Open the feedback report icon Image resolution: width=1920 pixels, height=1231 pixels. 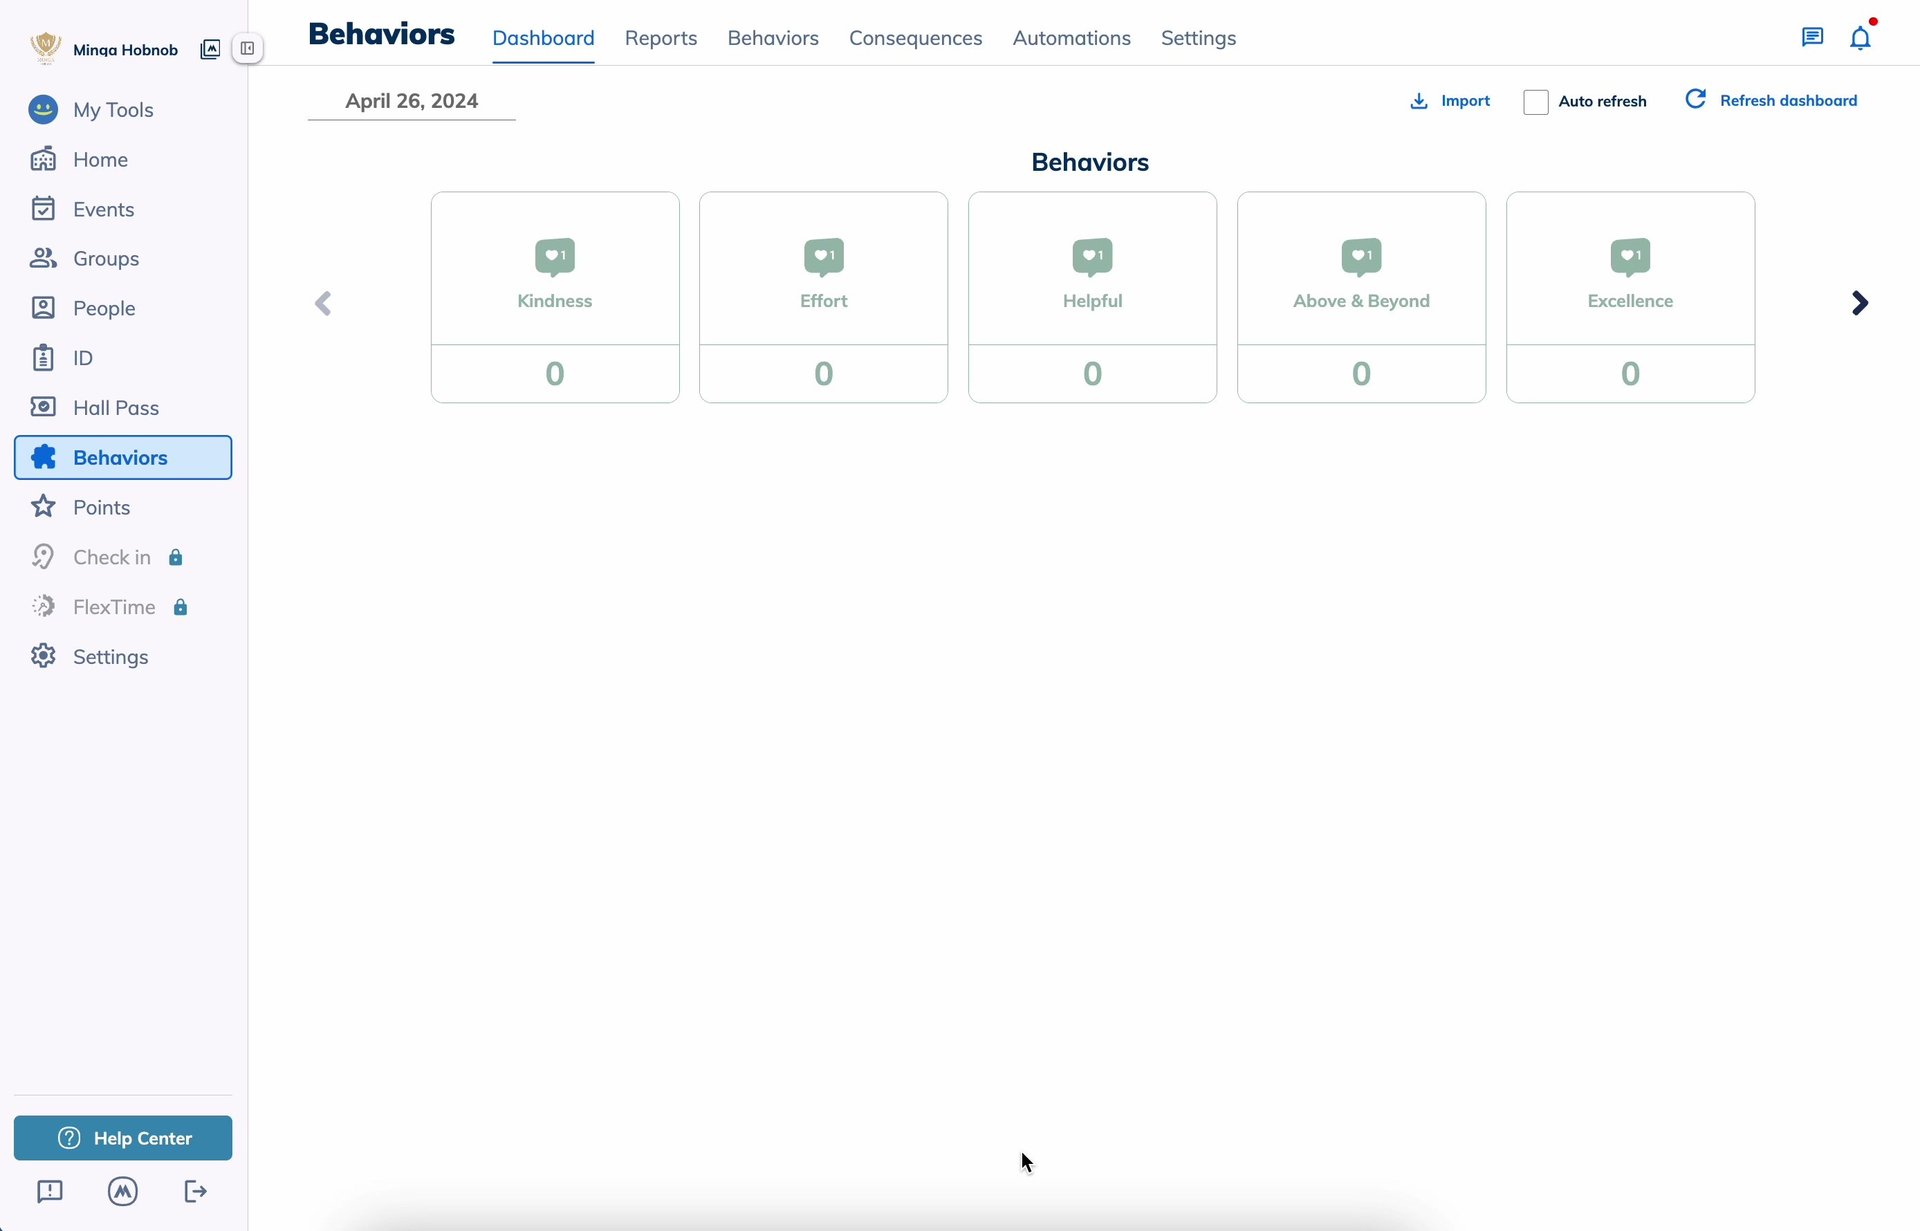(x=50, y=1191)
